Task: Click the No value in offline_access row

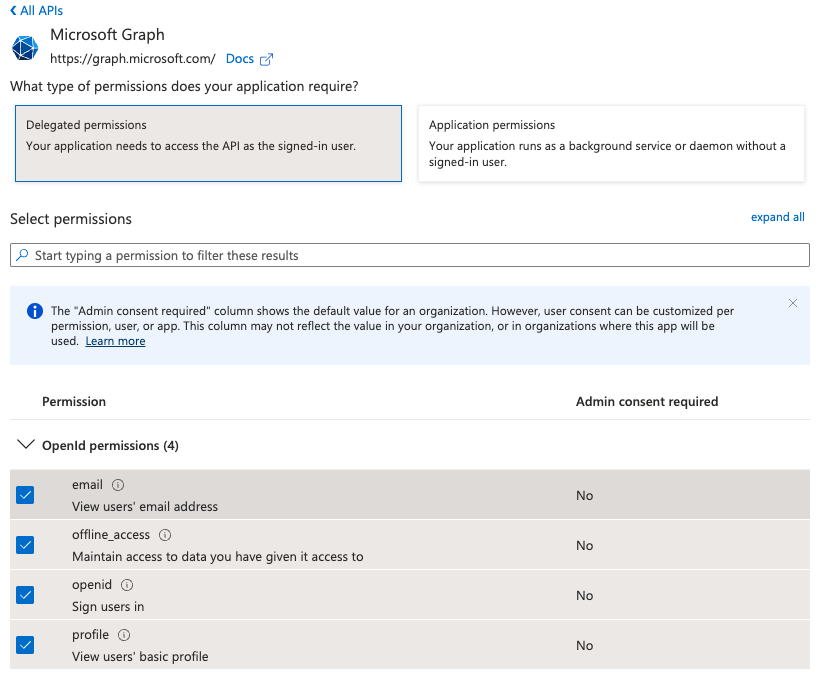Action: [584, 545]
